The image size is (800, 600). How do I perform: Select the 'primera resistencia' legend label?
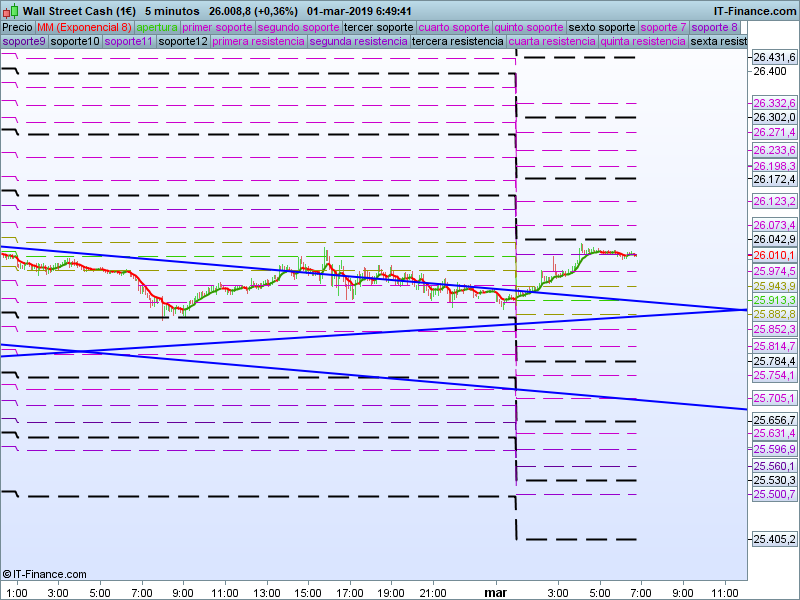pyautogui.click(x=258, y=41)
